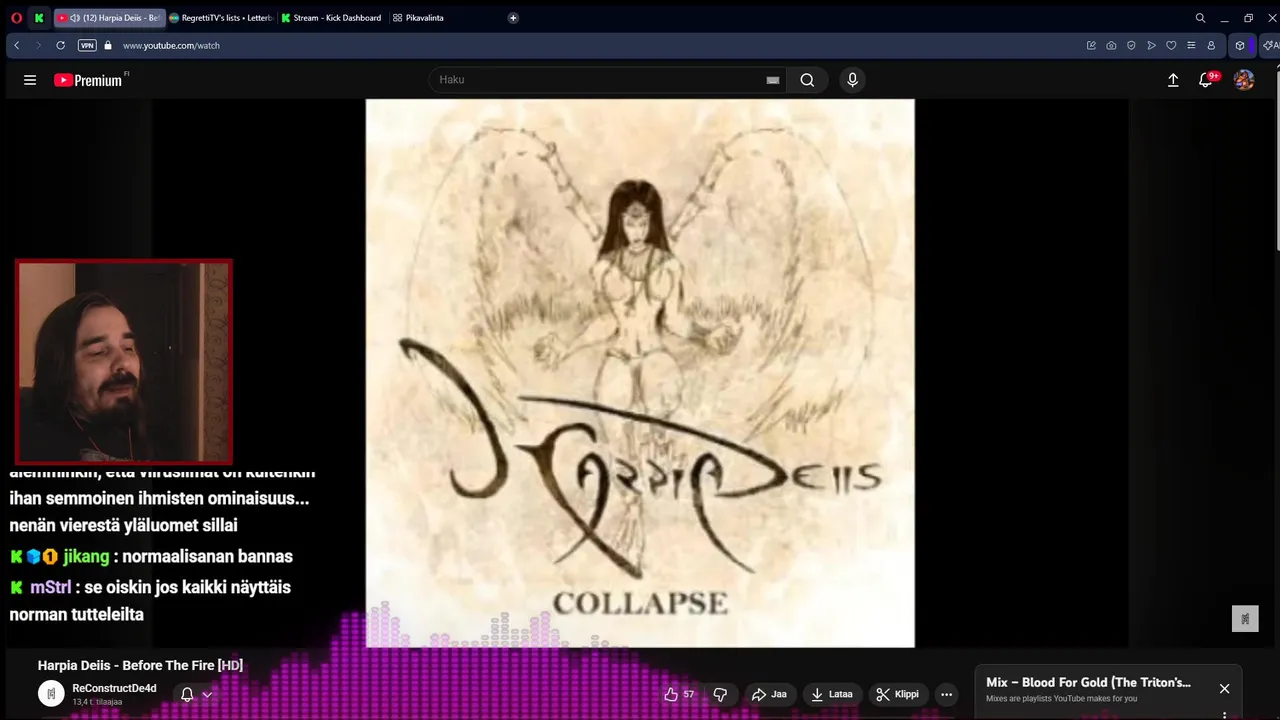1280x720 pixels.
Task: Submit search with the magnifier button
Action: pos(807,80)
